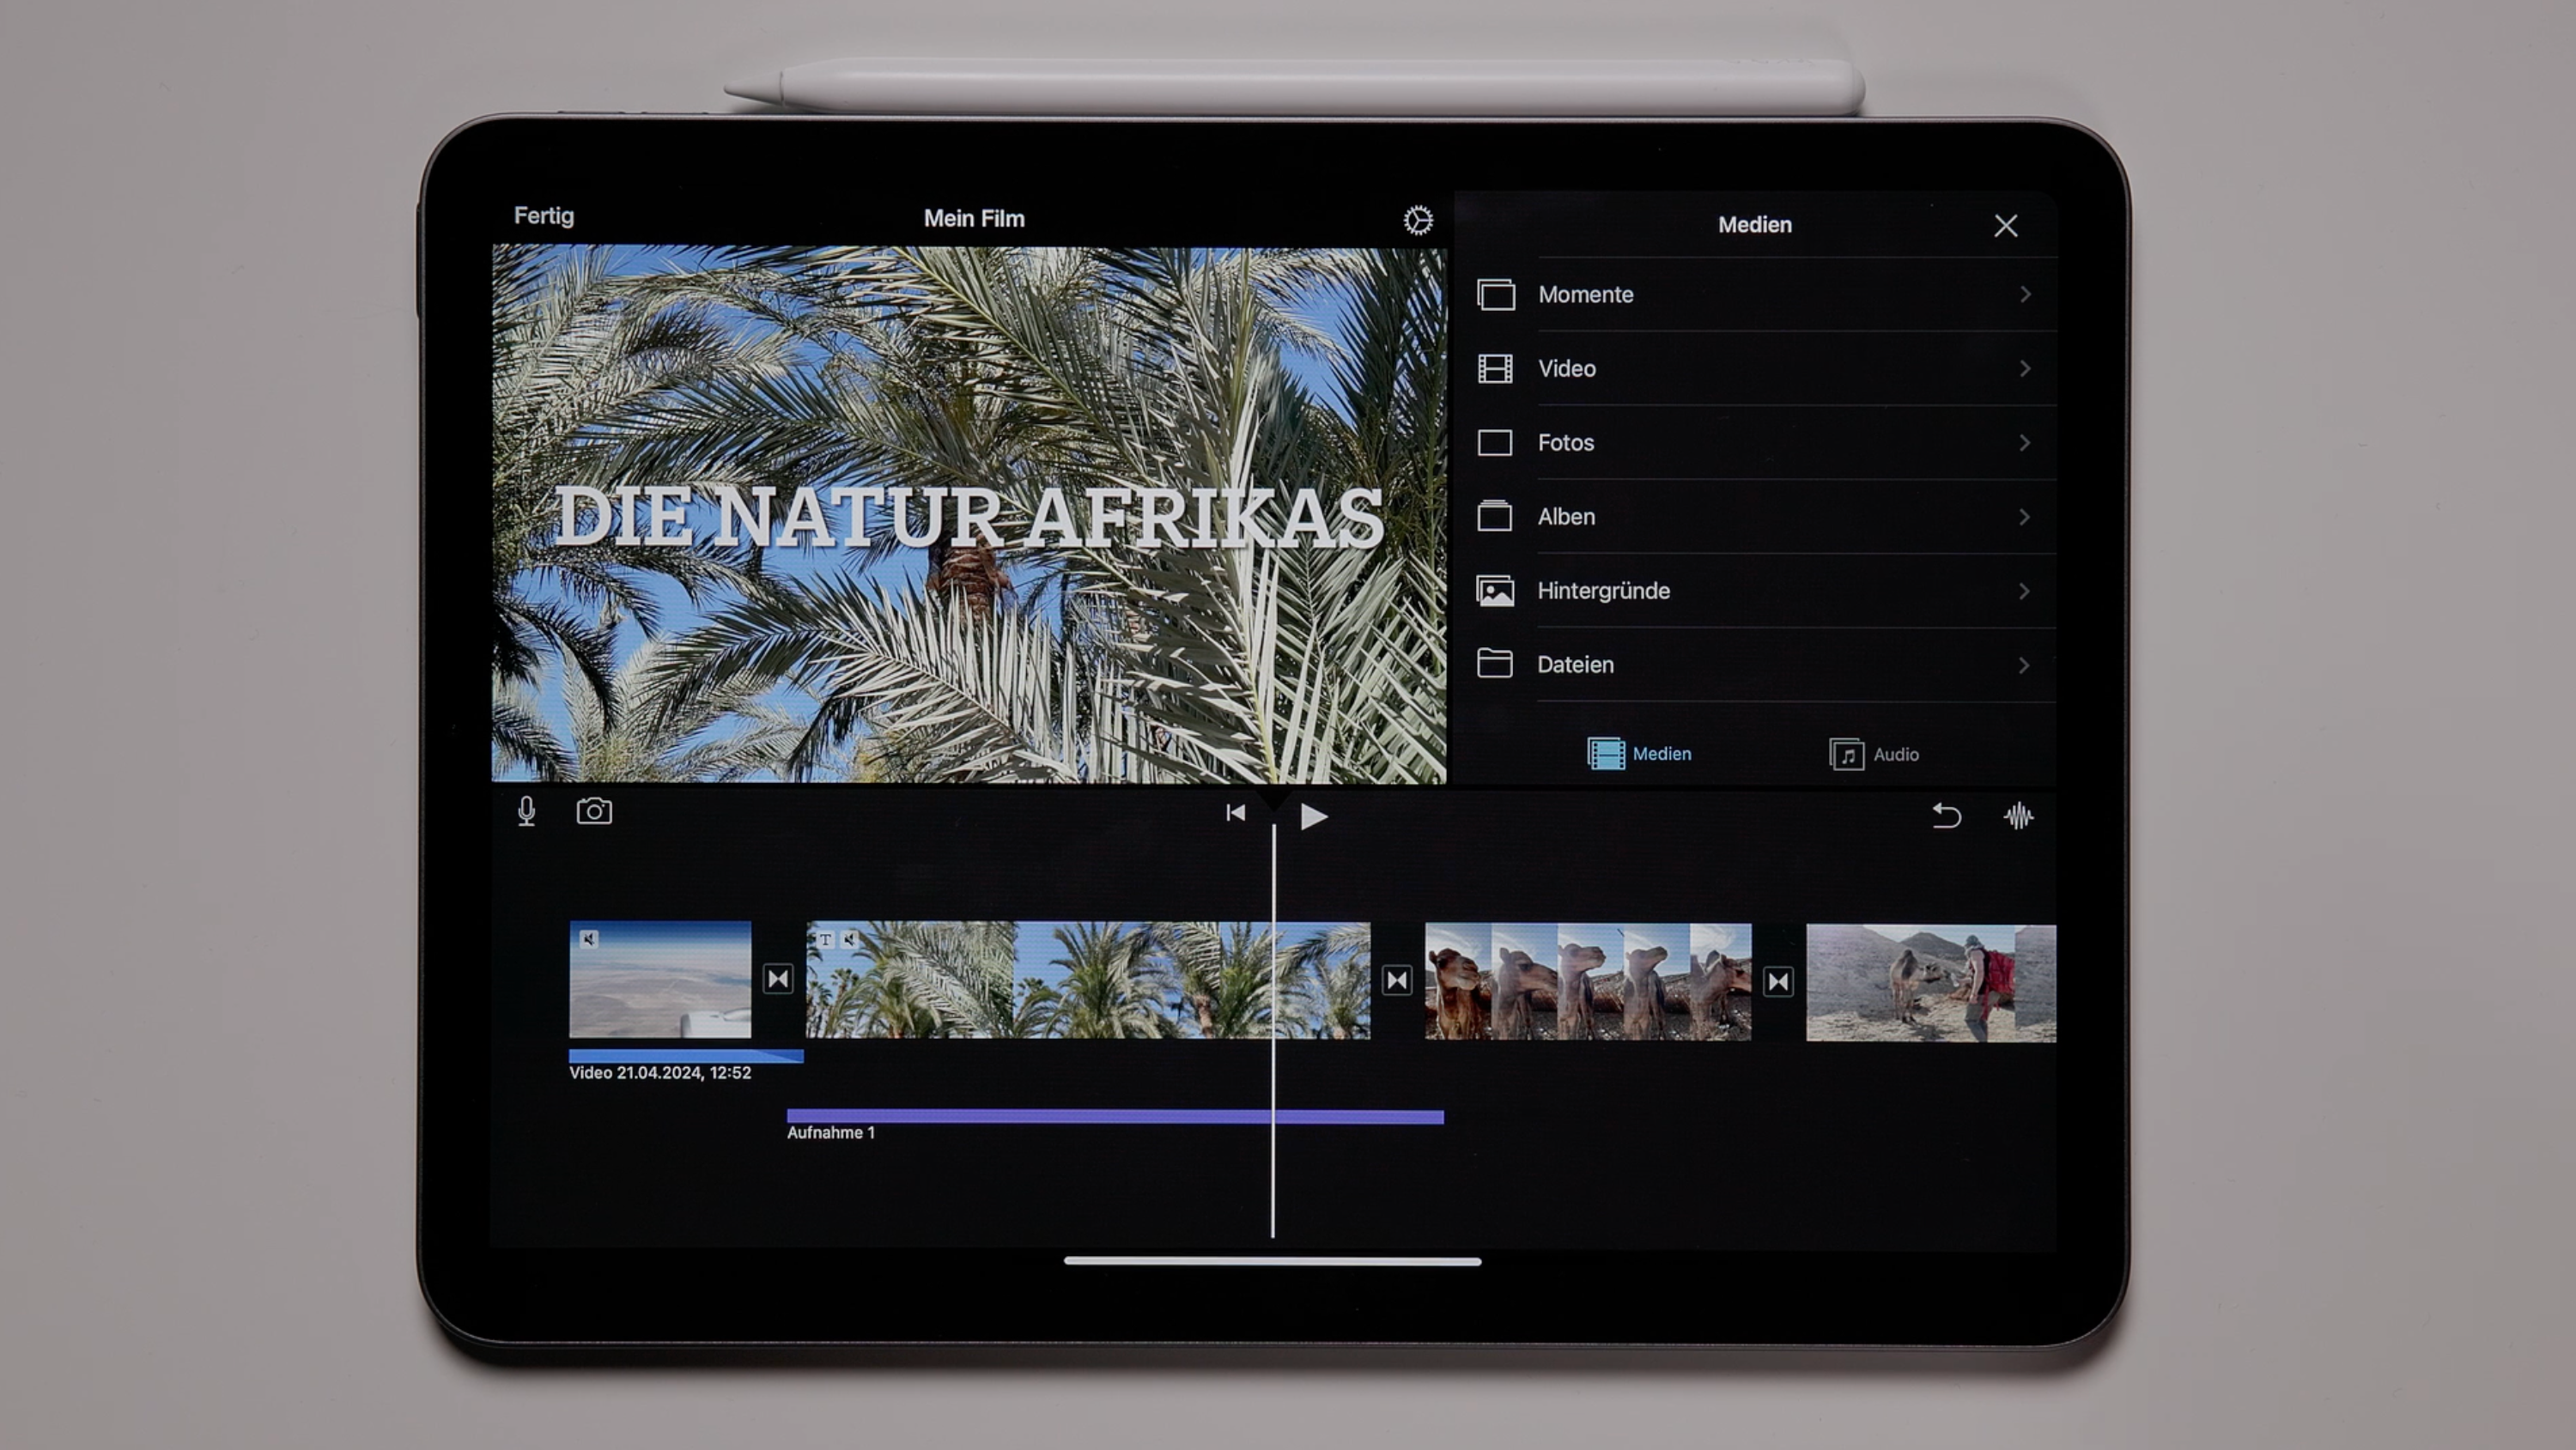Tap Fertig to finish editing
The image size is (2576, 1450).
tap(543, 216)
